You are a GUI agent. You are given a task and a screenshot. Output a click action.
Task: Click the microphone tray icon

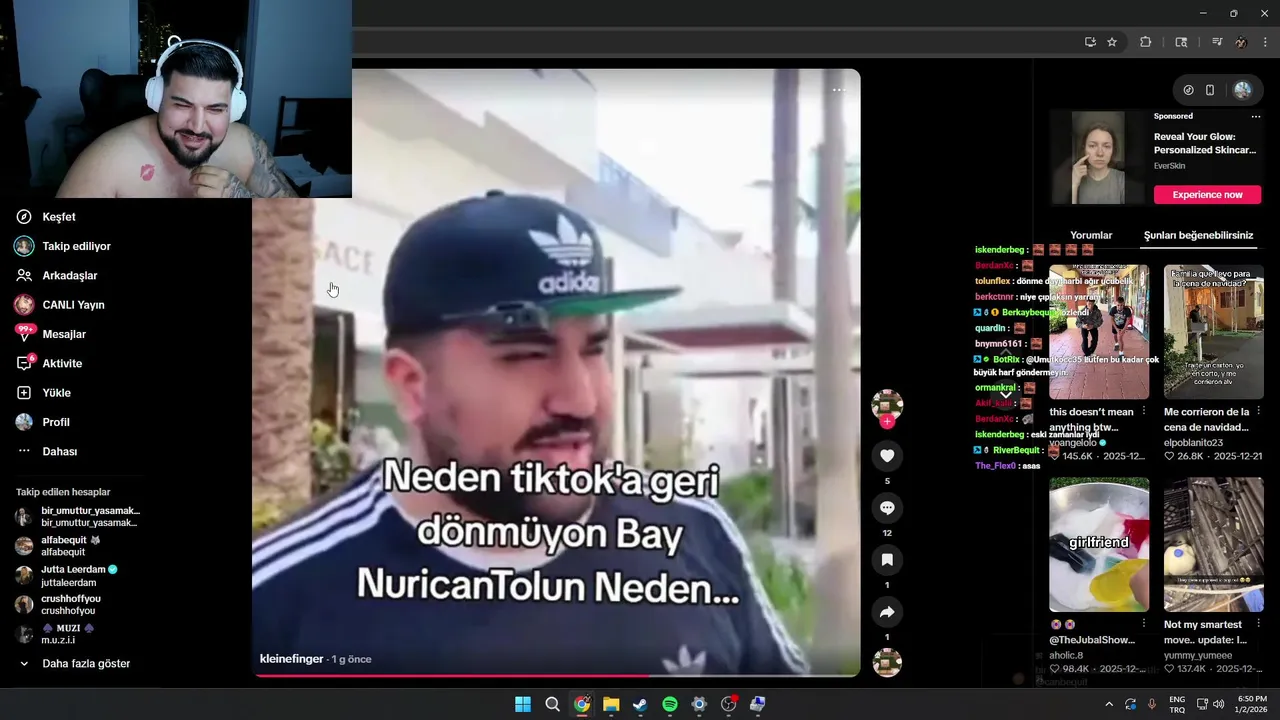tap(1152, 704)
